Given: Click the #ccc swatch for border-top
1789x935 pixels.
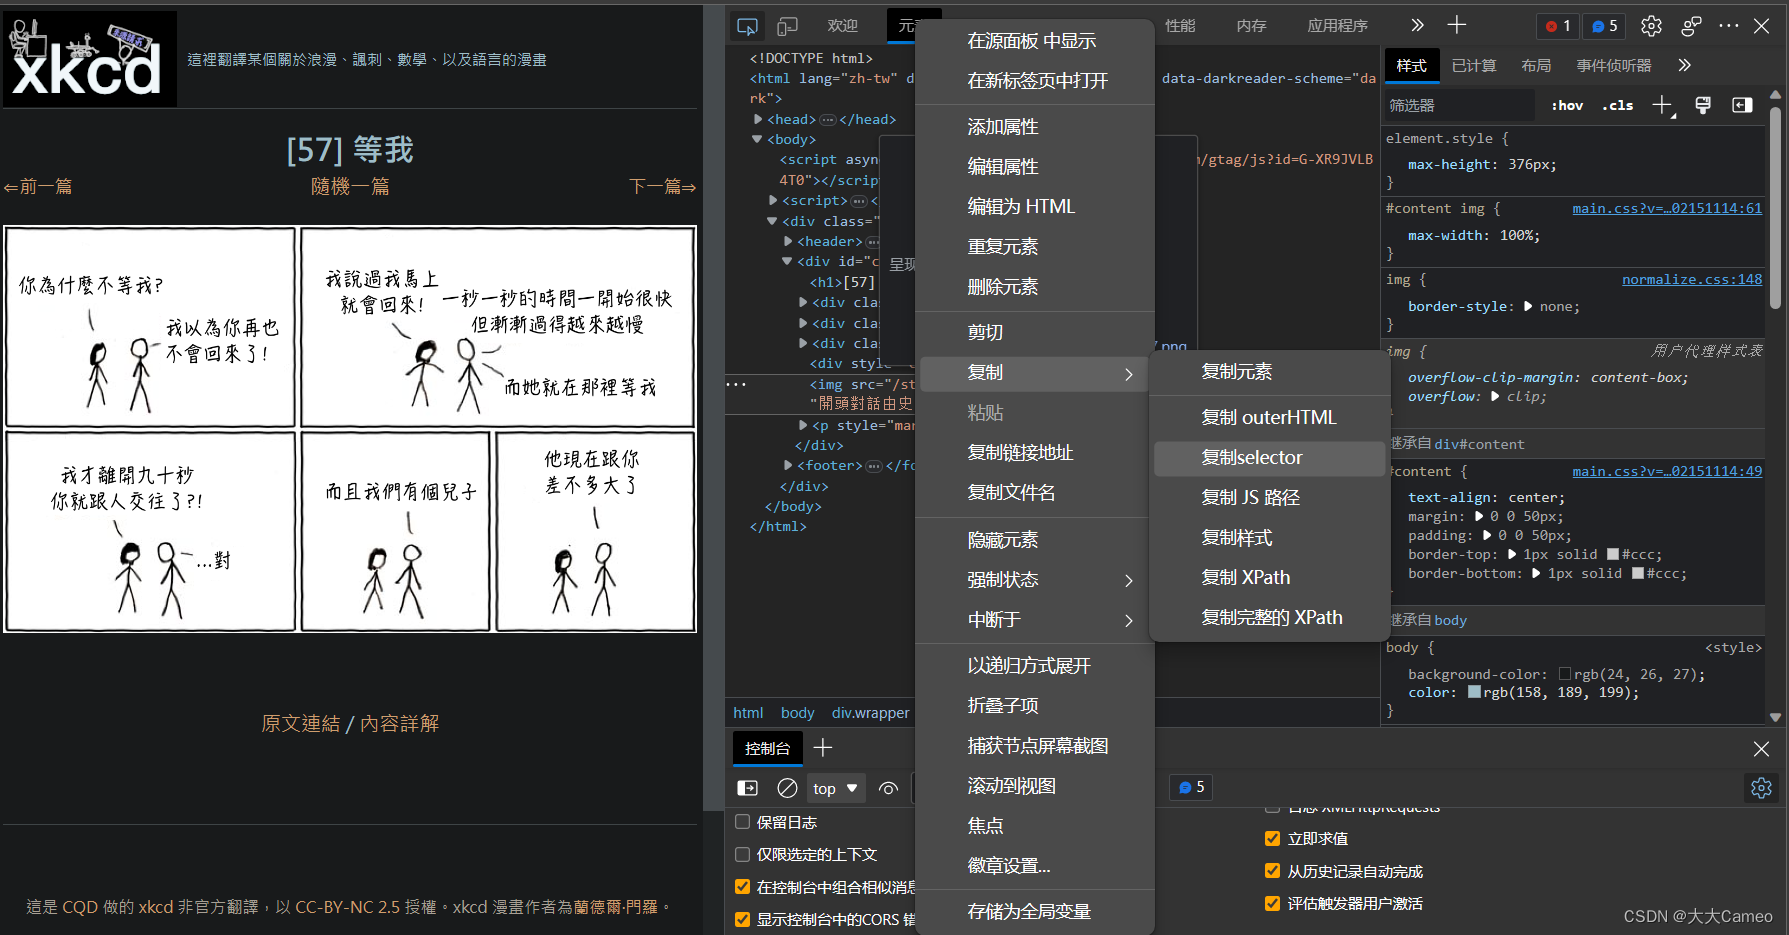Looking at the screenshot, I should point(1612,554).
